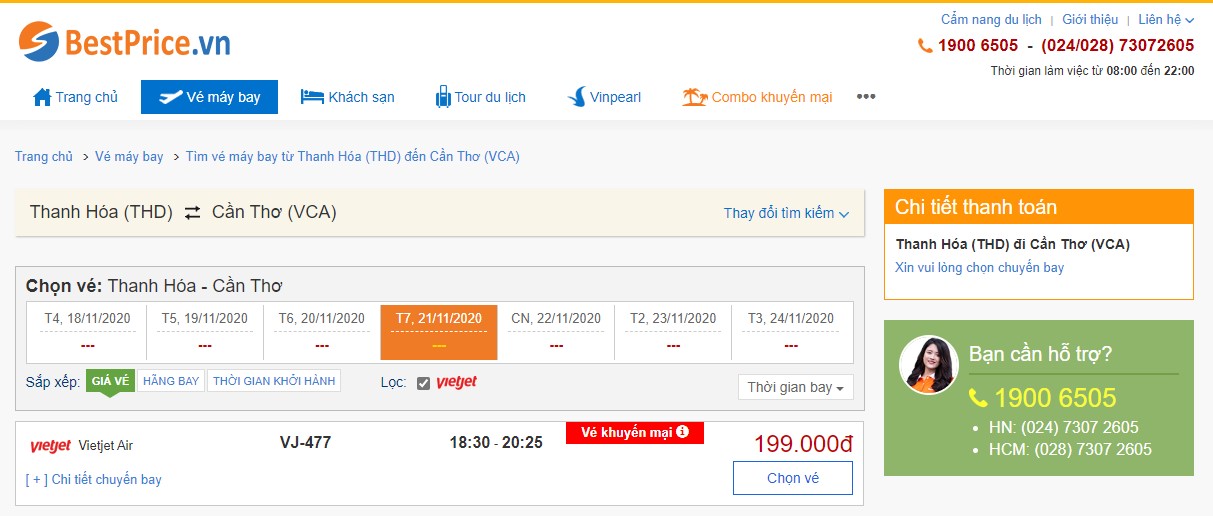Click the Chọn vé button
Viewport: 1213px width, 516px height.
(793, 478)
